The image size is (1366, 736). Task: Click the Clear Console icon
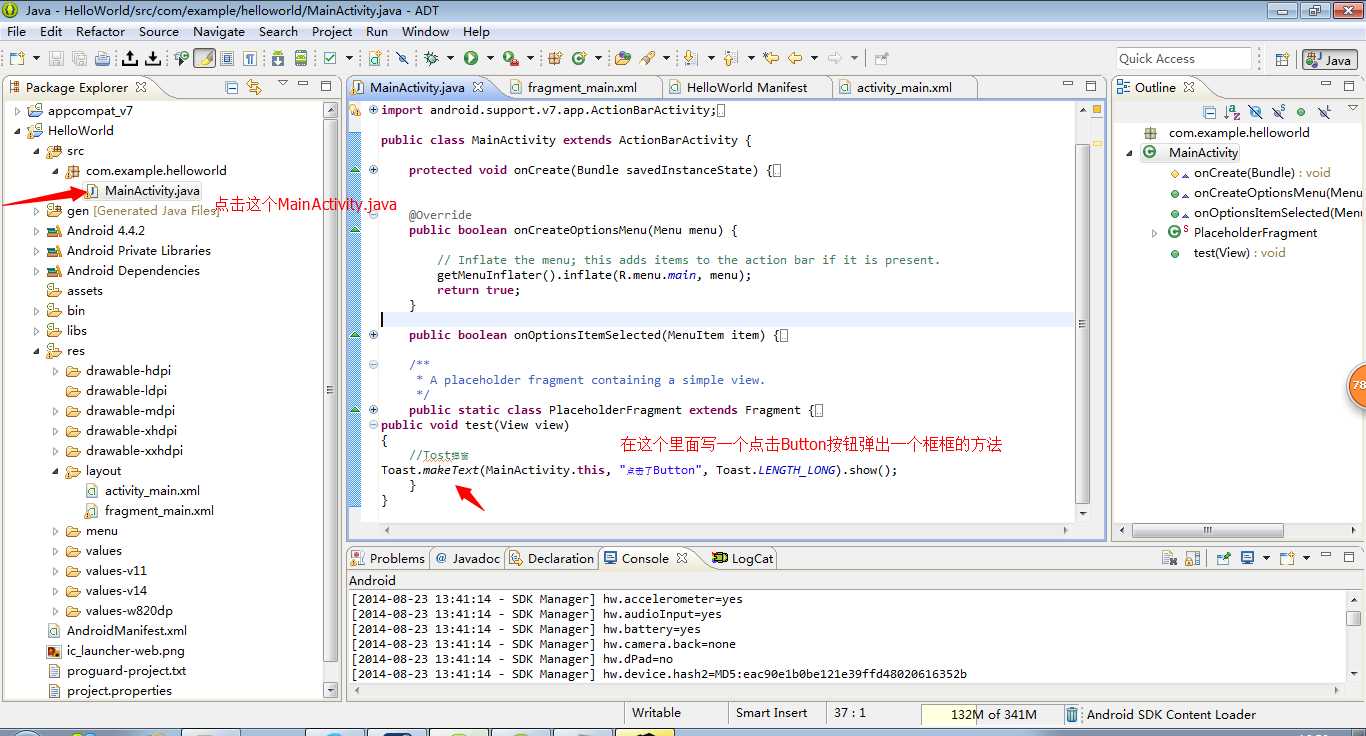click(1169, 557)
